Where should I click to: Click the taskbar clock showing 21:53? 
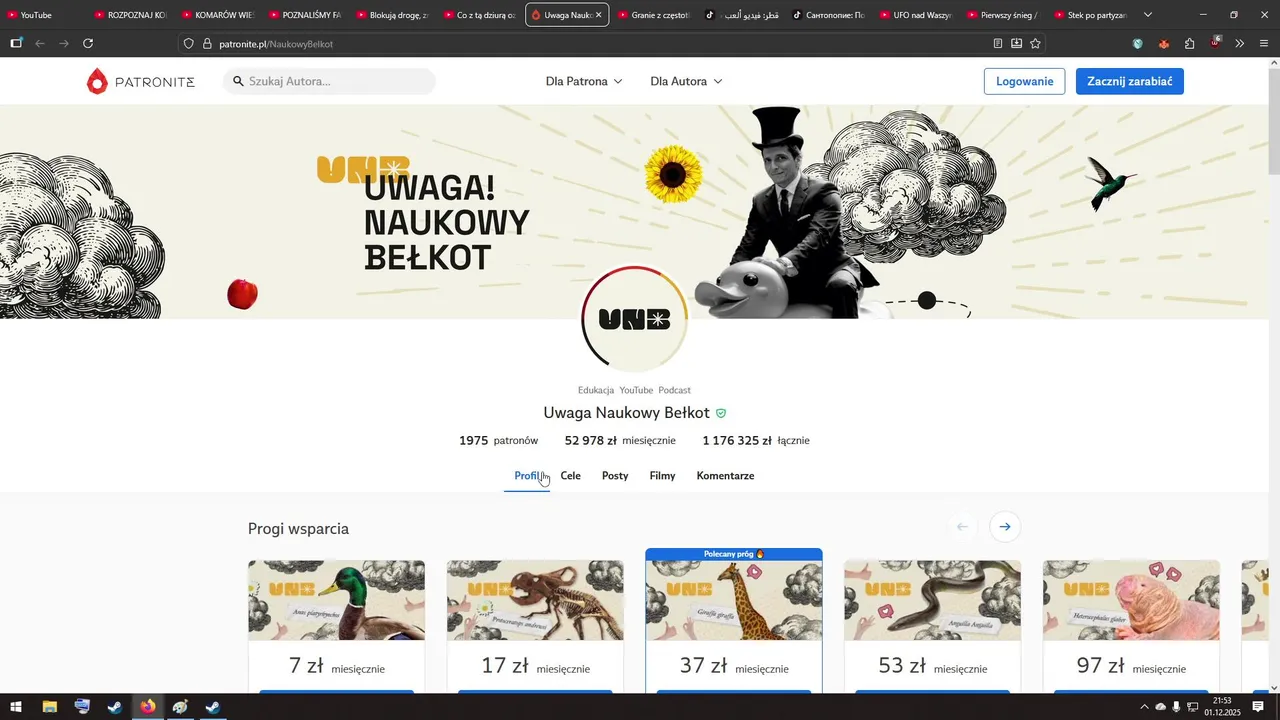pos(1222,707)
